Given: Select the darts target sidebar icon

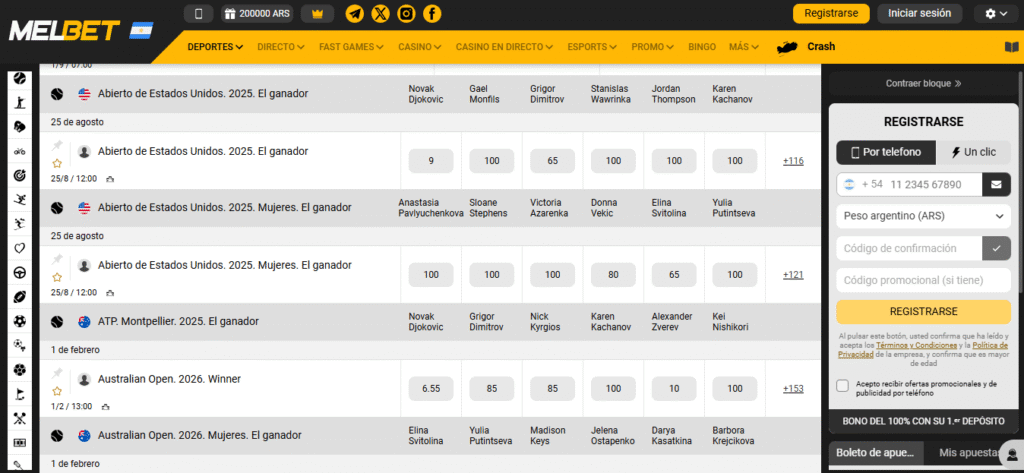Looking at the screenshot, I should pos(20,176).
